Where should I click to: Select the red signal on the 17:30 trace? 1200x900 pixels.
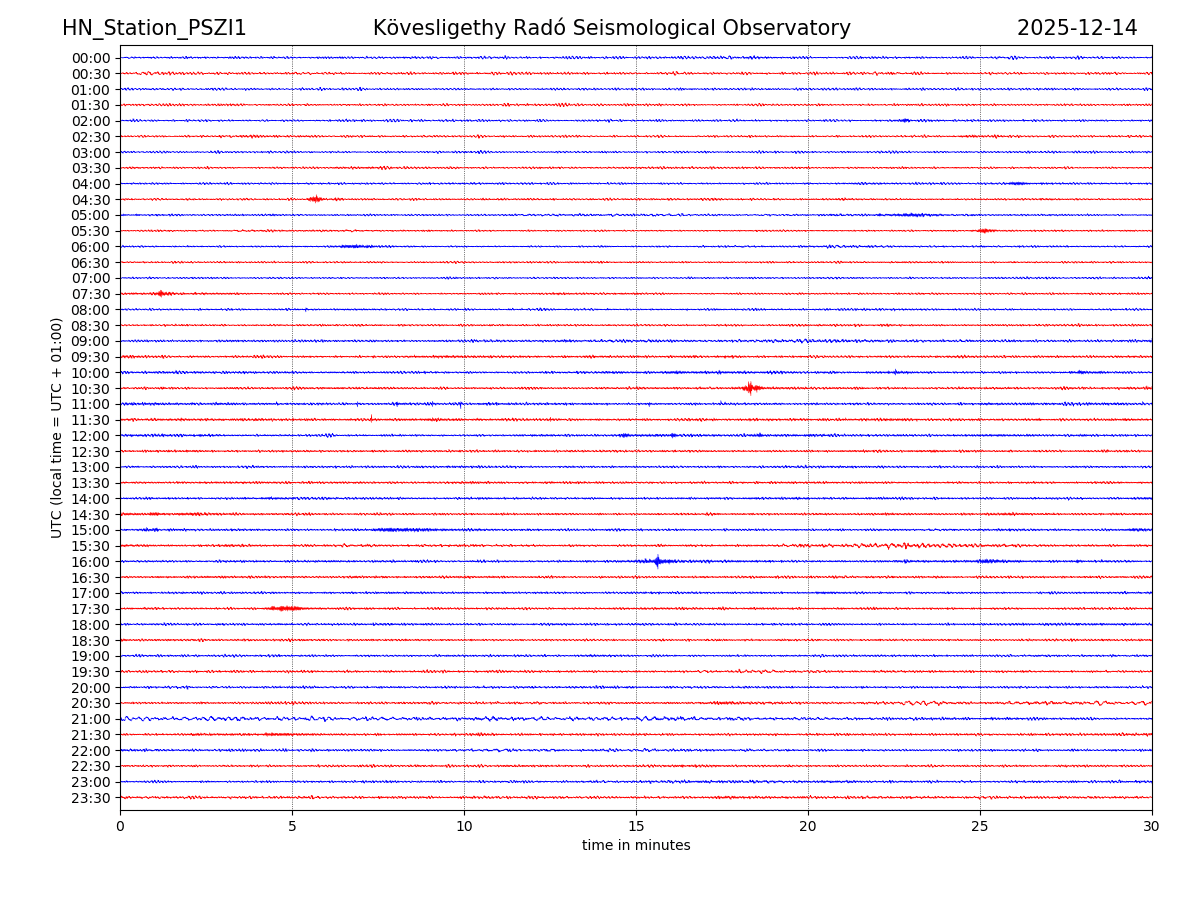click(x=285, y=608)
